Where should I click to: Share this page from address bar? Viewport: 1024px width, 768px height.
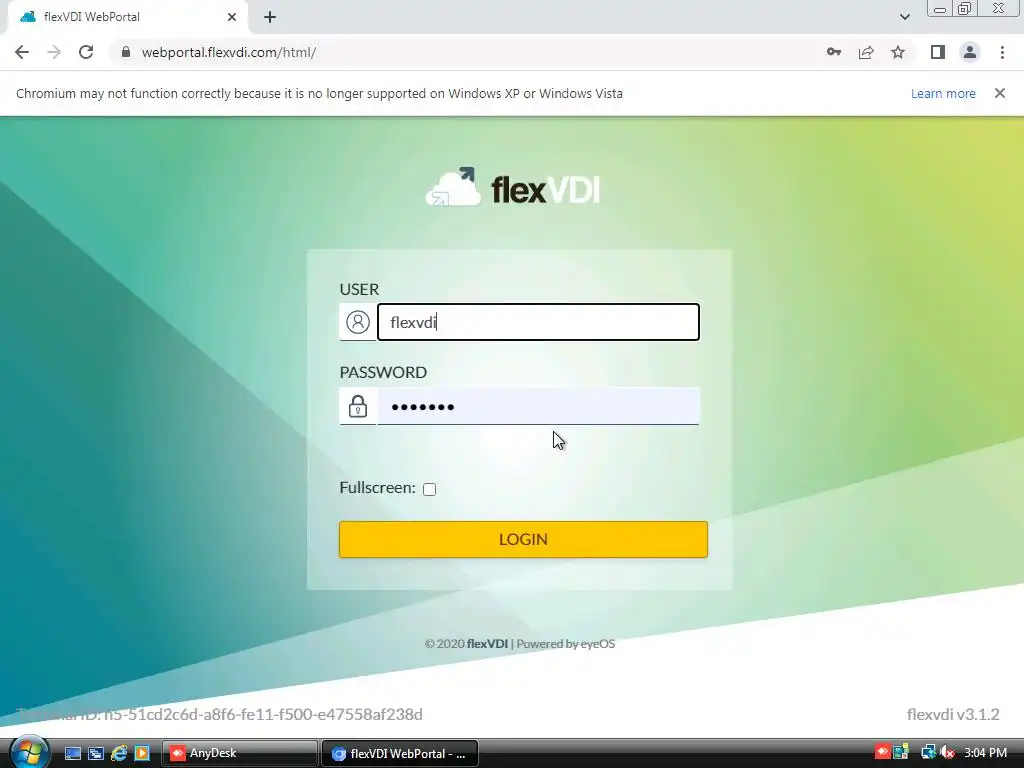[x=866, y=52]
